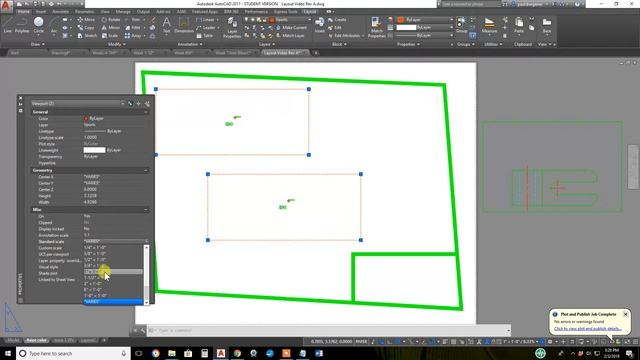The height and width of the screenshot is (360, 640).
Task: Choose *VARIES* option in scale list
Action: tap(113, 302)
